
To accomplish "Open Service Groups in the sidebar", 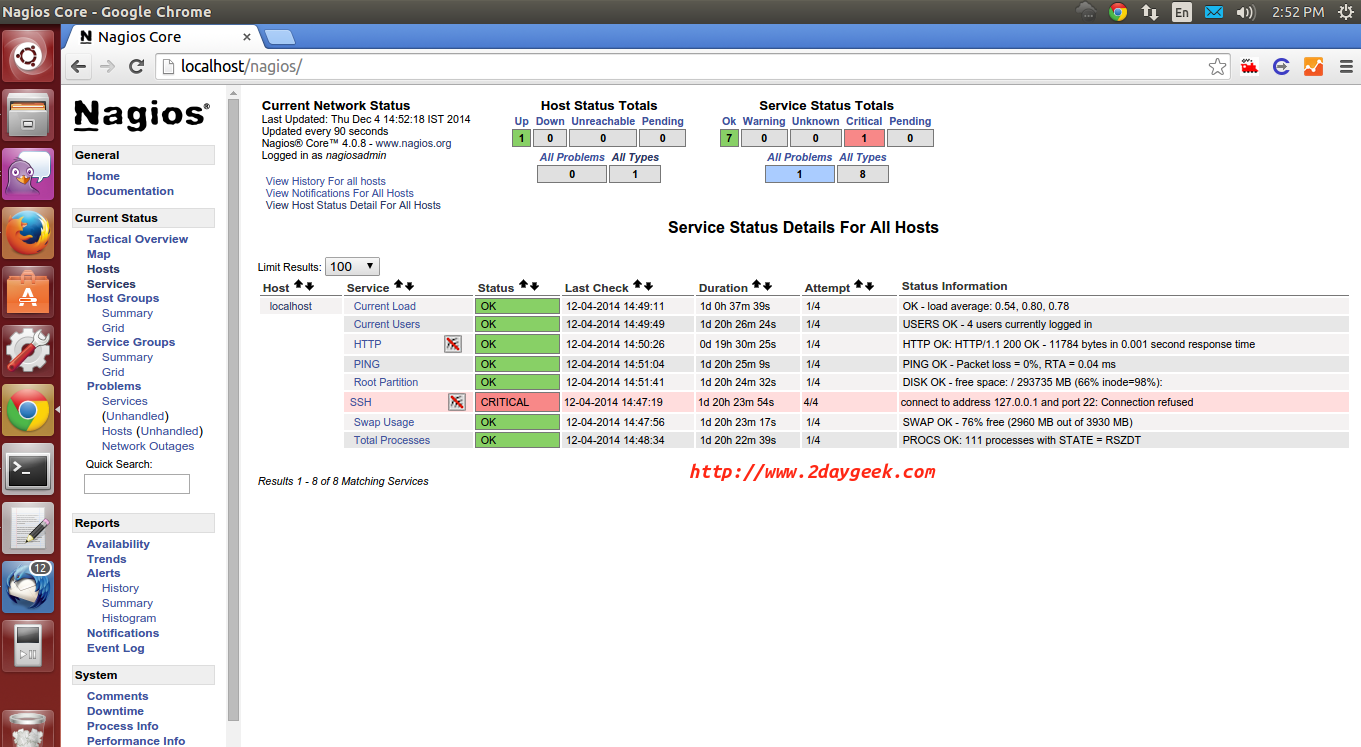I will 130,342.
